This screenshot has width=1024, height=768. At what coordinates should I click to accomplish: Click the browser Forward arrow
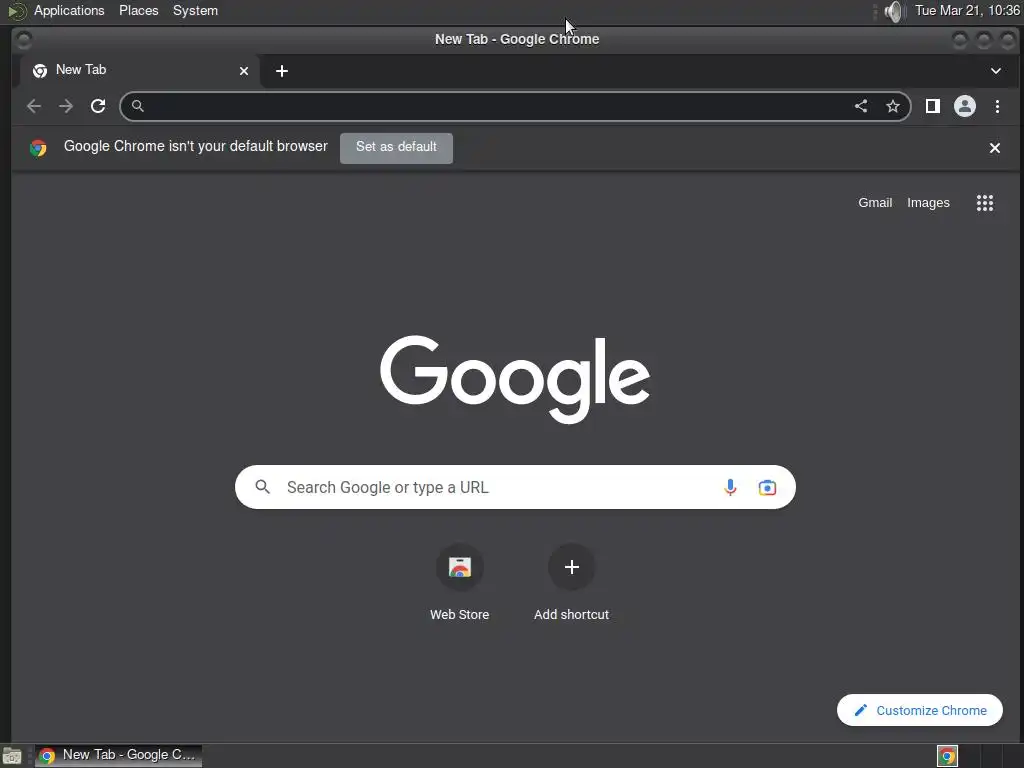(x=66, y=106)
